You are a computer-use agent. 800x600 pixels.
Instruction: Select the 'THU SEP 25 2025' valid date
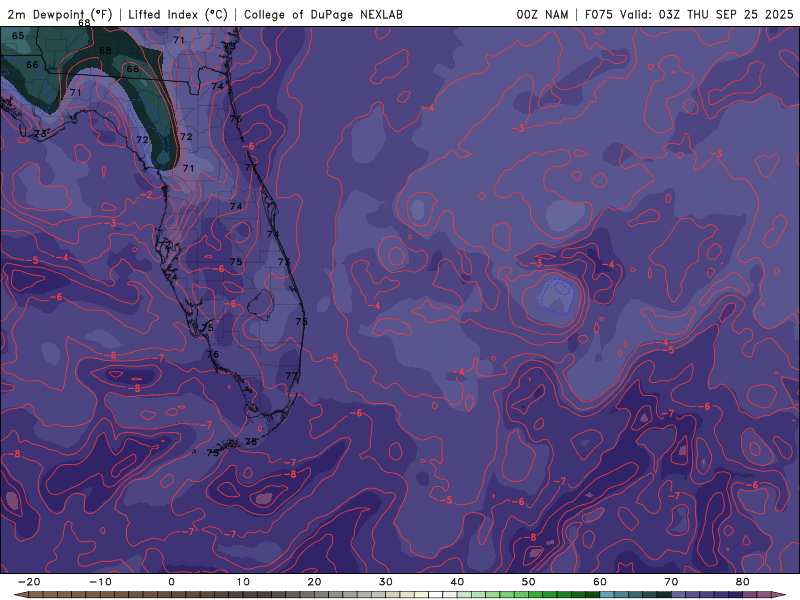coord(740,14)
